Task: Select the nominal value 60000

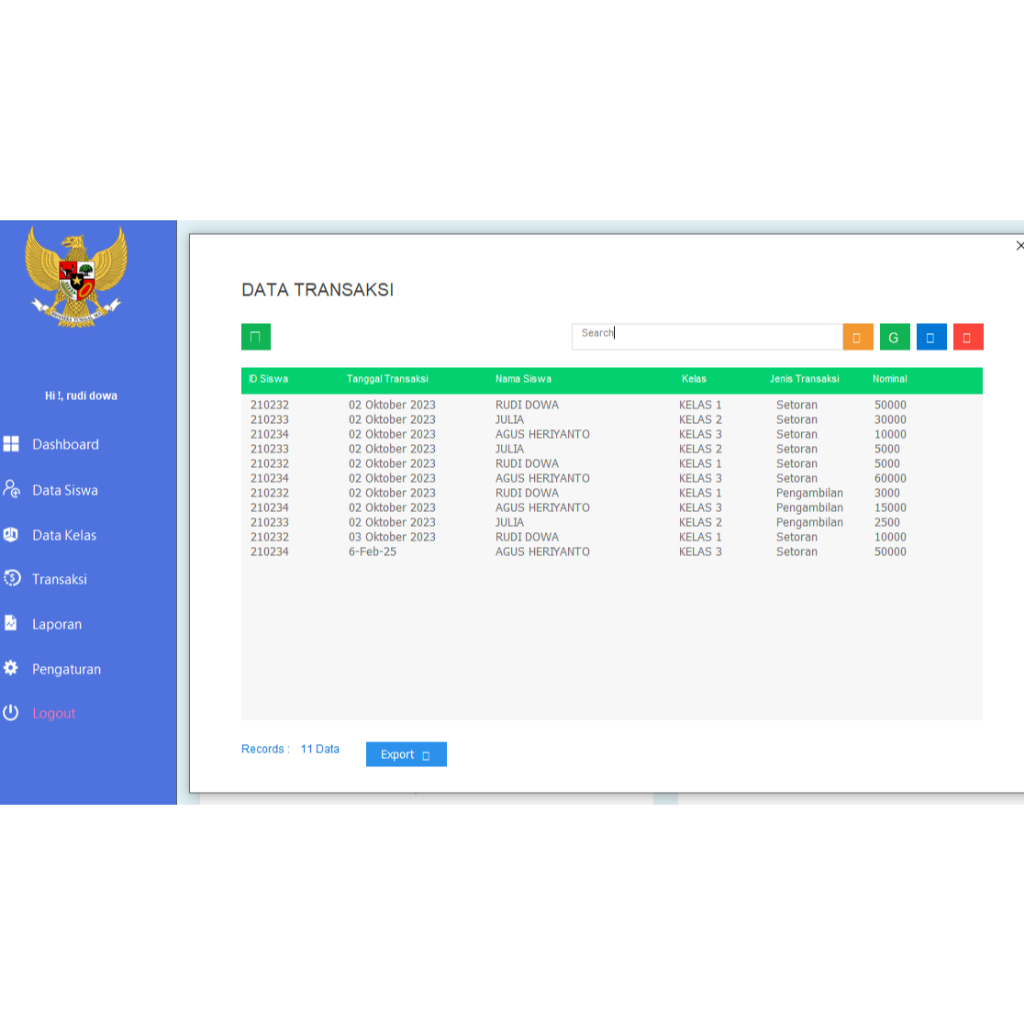Action: tap(890, 478)
